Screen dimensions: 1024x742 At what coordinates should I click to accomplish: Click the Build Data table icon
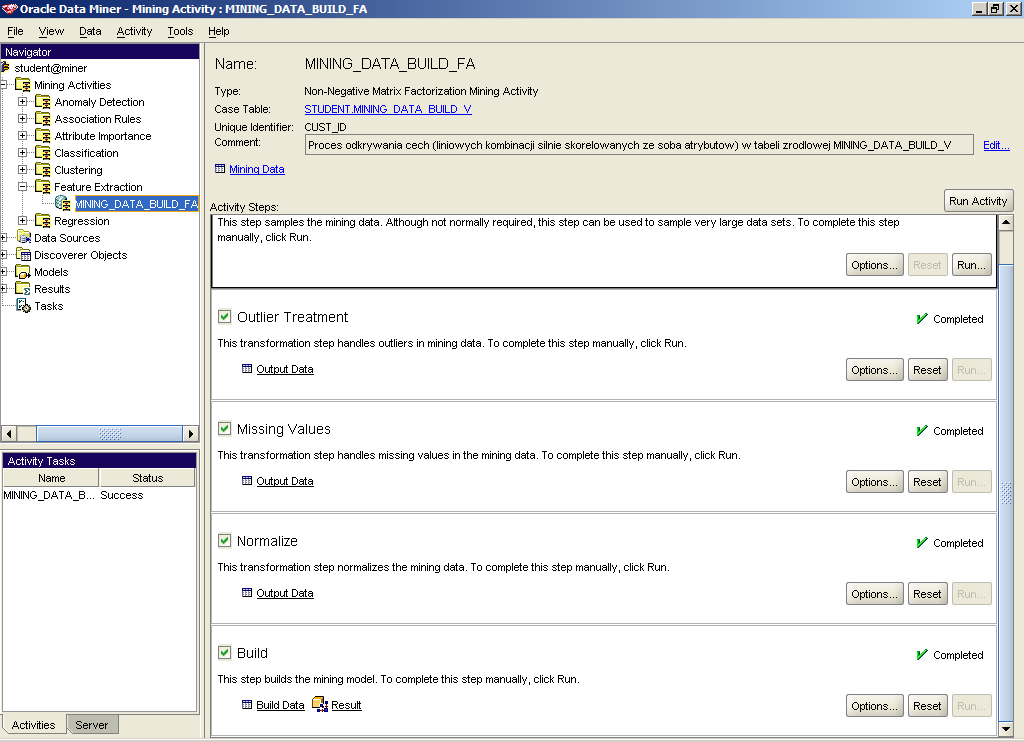pyautogui.click(x=247, y=705)
